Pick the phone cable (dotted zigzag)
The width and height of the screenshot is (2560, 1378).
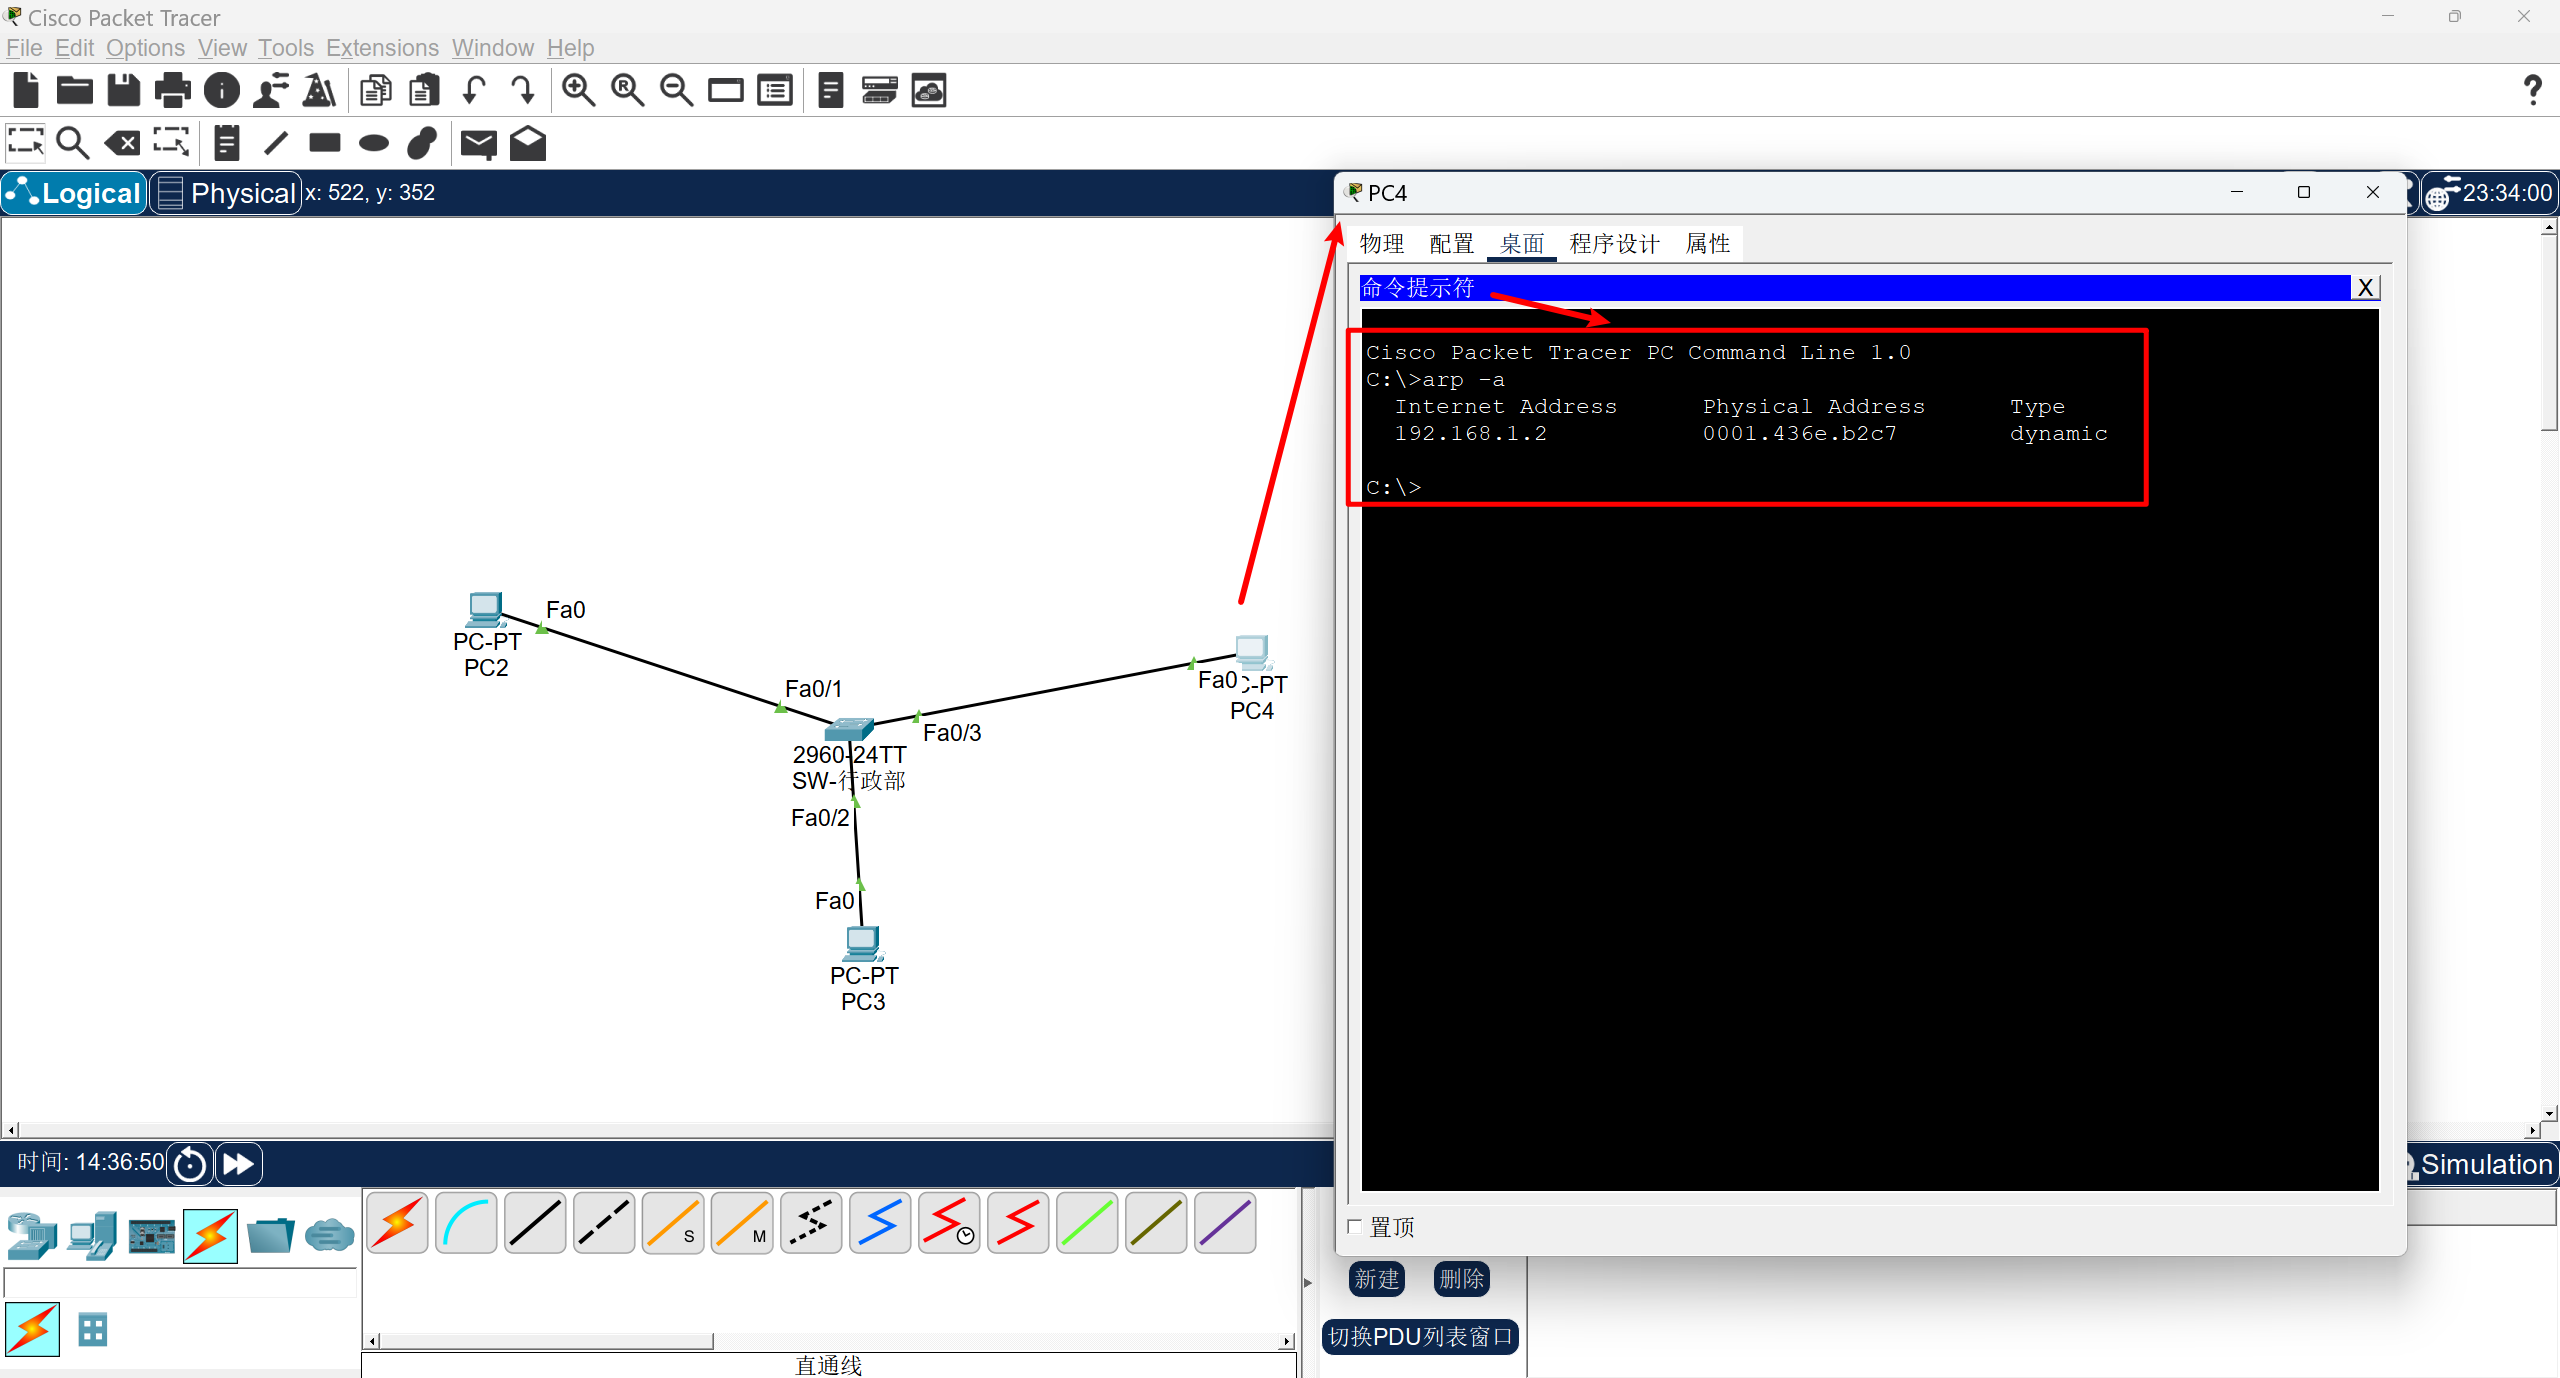[812, 1222]
